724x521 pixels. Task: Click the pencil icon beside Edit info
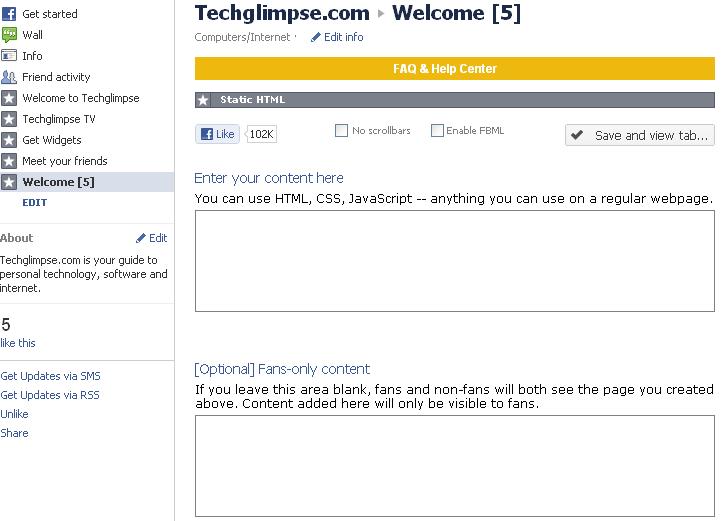coord(316,37)
